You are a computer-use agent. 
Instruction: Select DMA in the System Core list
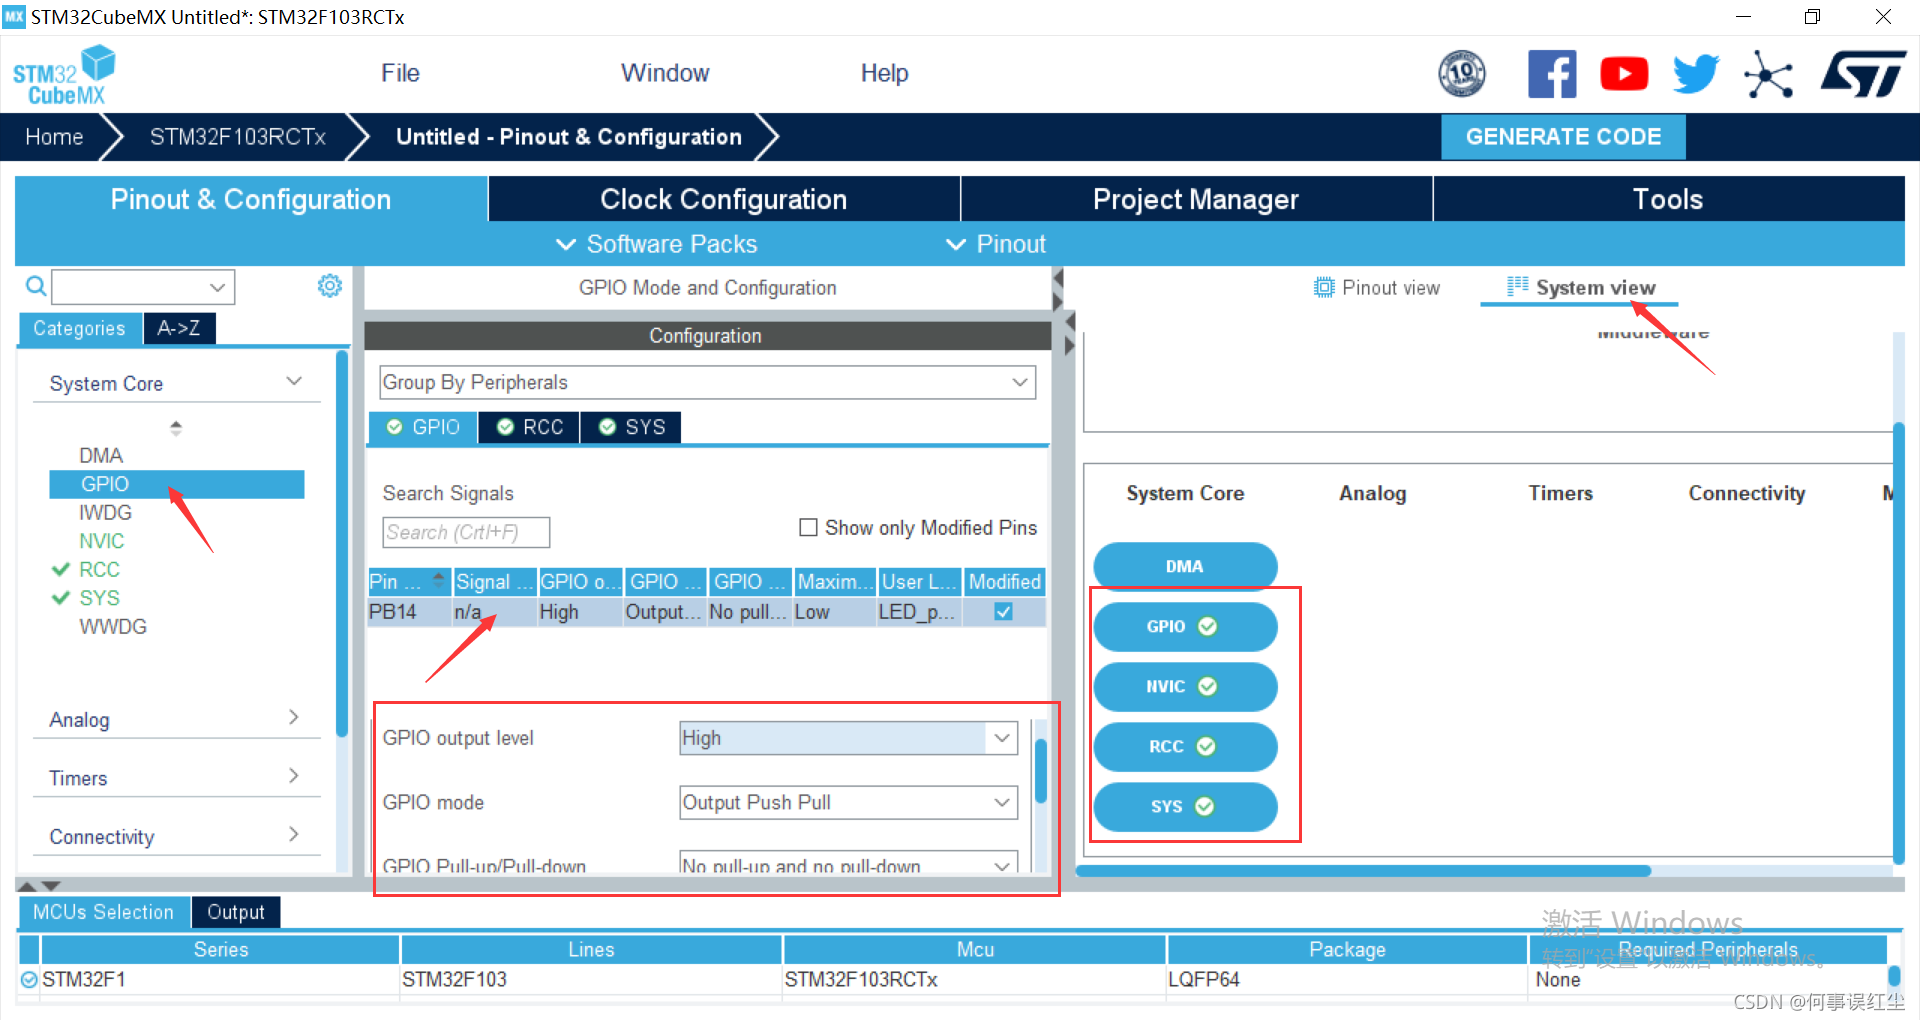point(101,455)
